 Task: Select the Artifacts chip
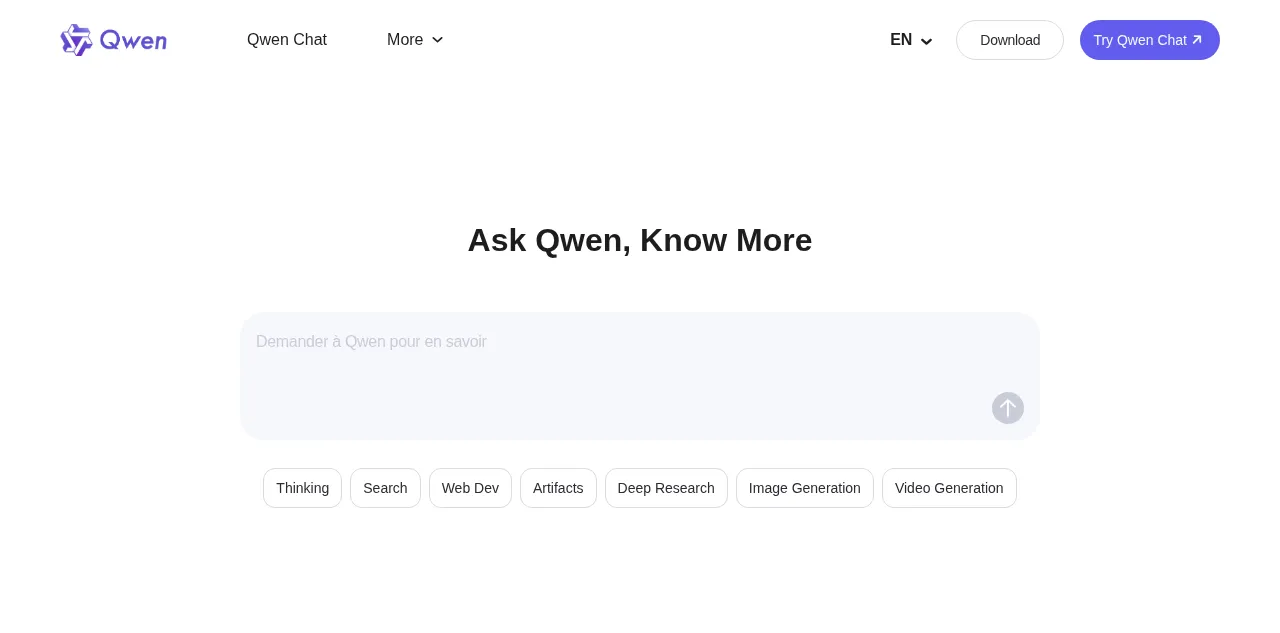point(558,488)
